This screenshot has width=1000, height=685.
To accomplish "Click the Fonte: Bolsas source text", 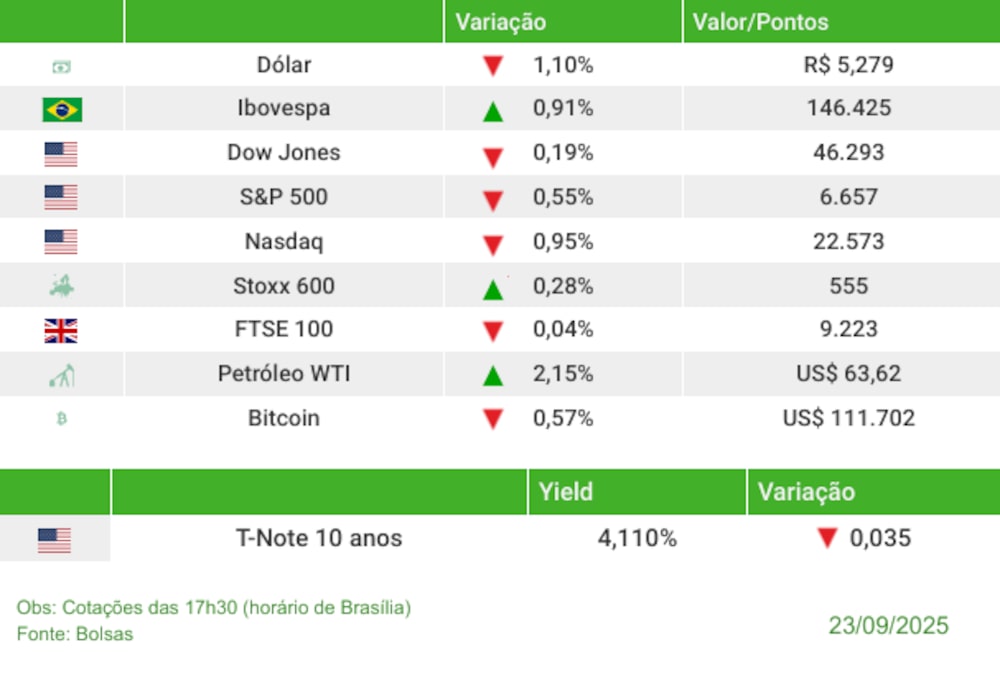I will click(x=75, y=634).
